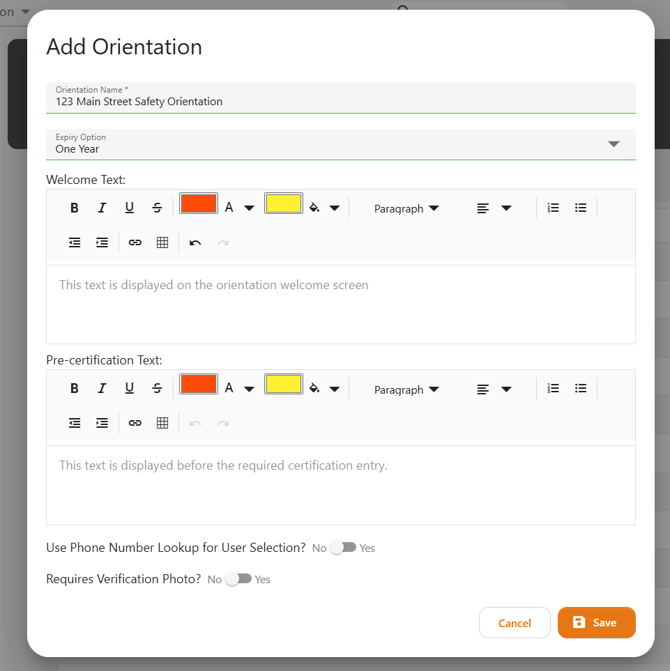
Task: Open Paragraph style dropdown in Welcome Text
Action: 406,209
